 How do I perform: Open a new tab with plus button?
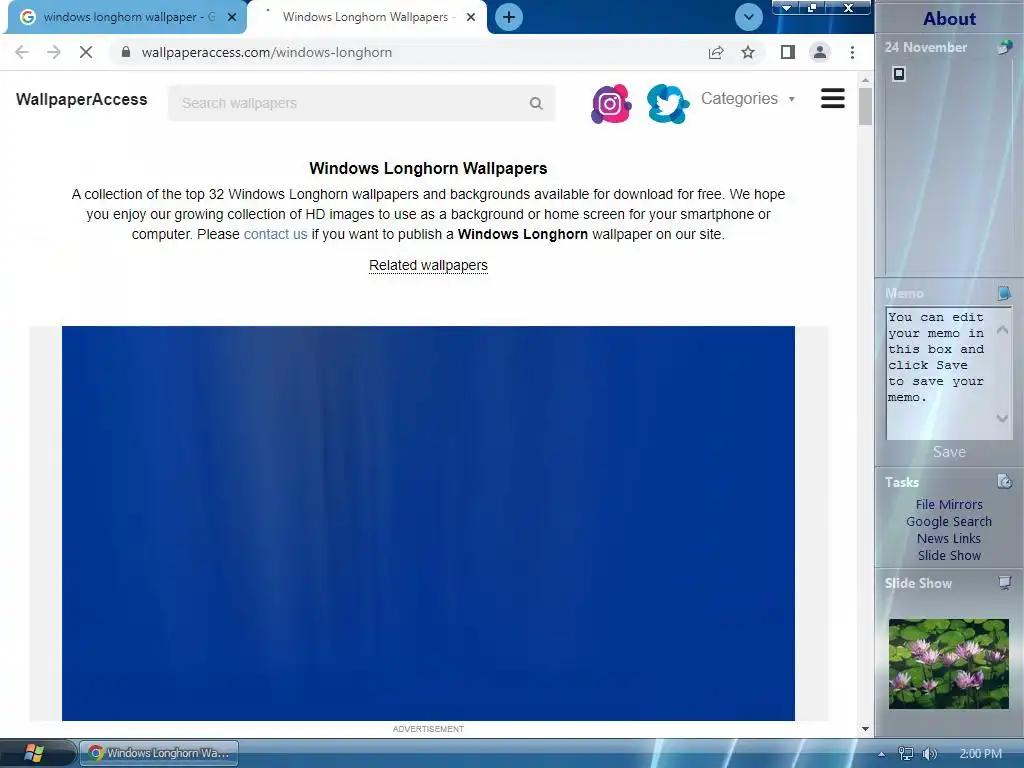[509, 17]
